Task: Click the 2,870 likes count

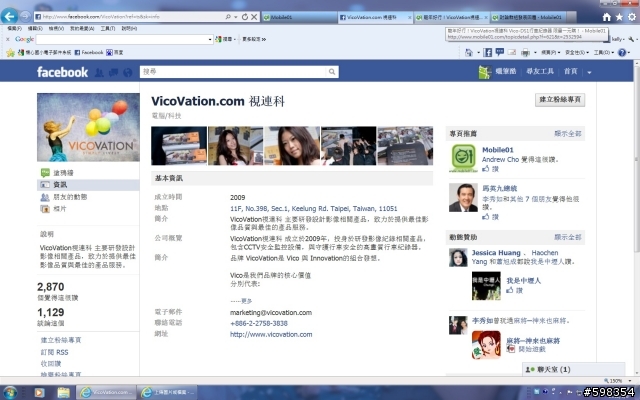Action: point(51,287)
